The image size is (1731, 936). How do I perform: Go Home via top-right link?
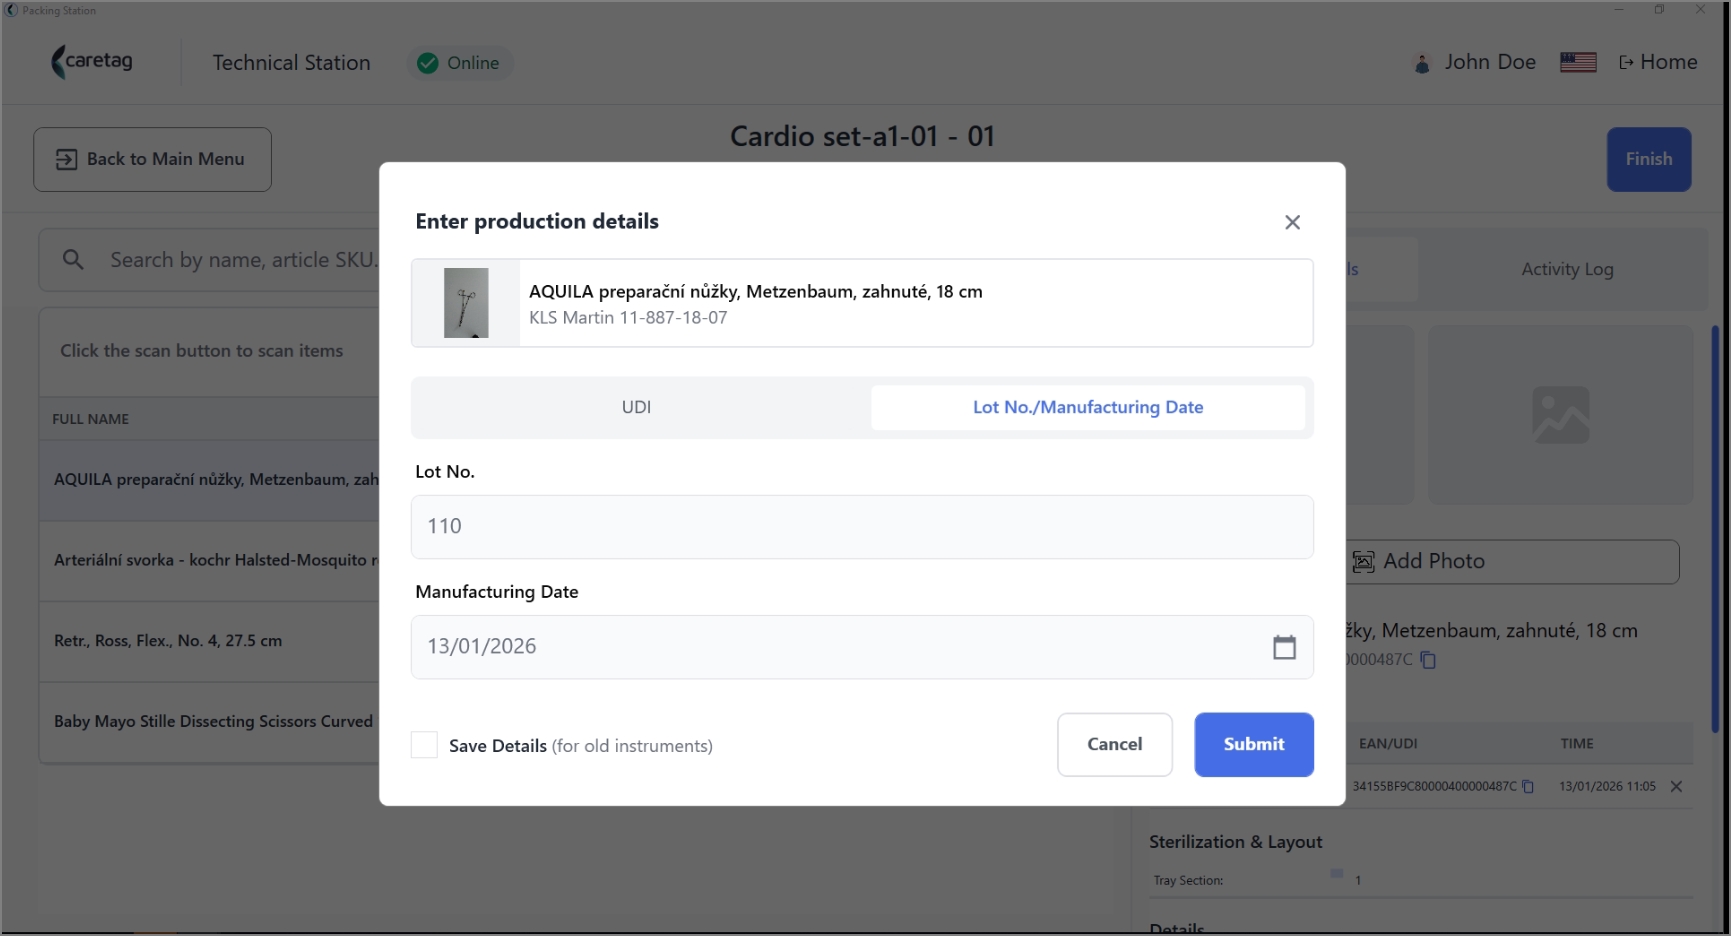(x=1658, y=62)
